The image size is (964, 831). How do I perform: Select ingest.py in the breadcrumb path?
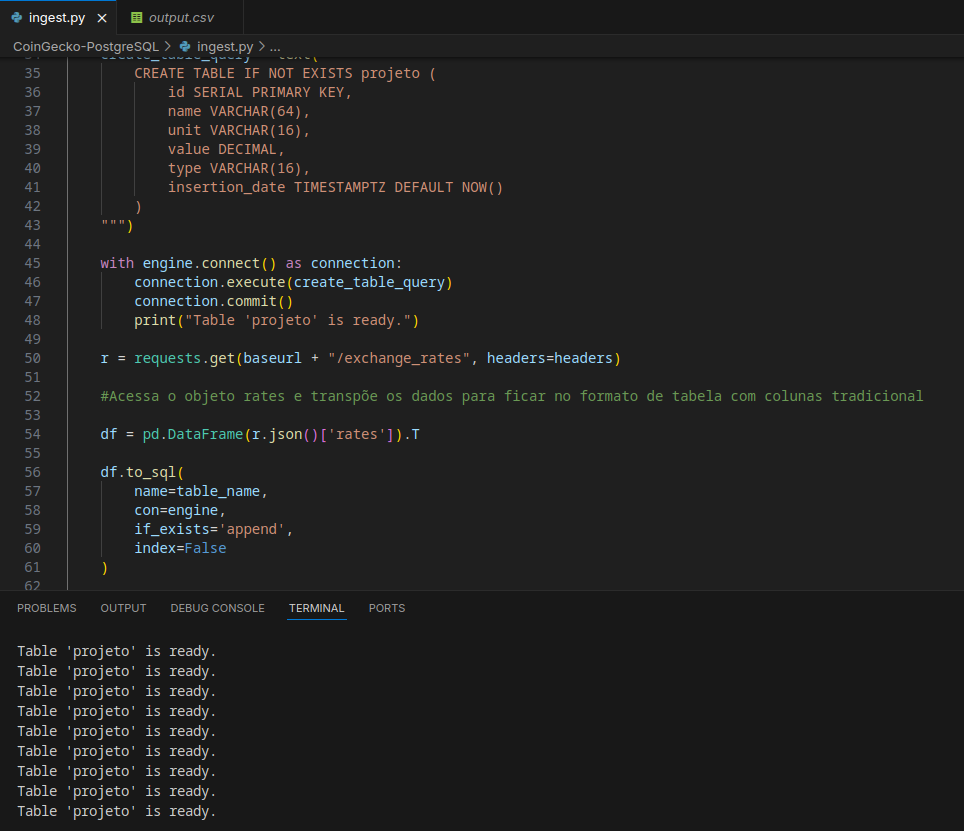coord(225,47)
